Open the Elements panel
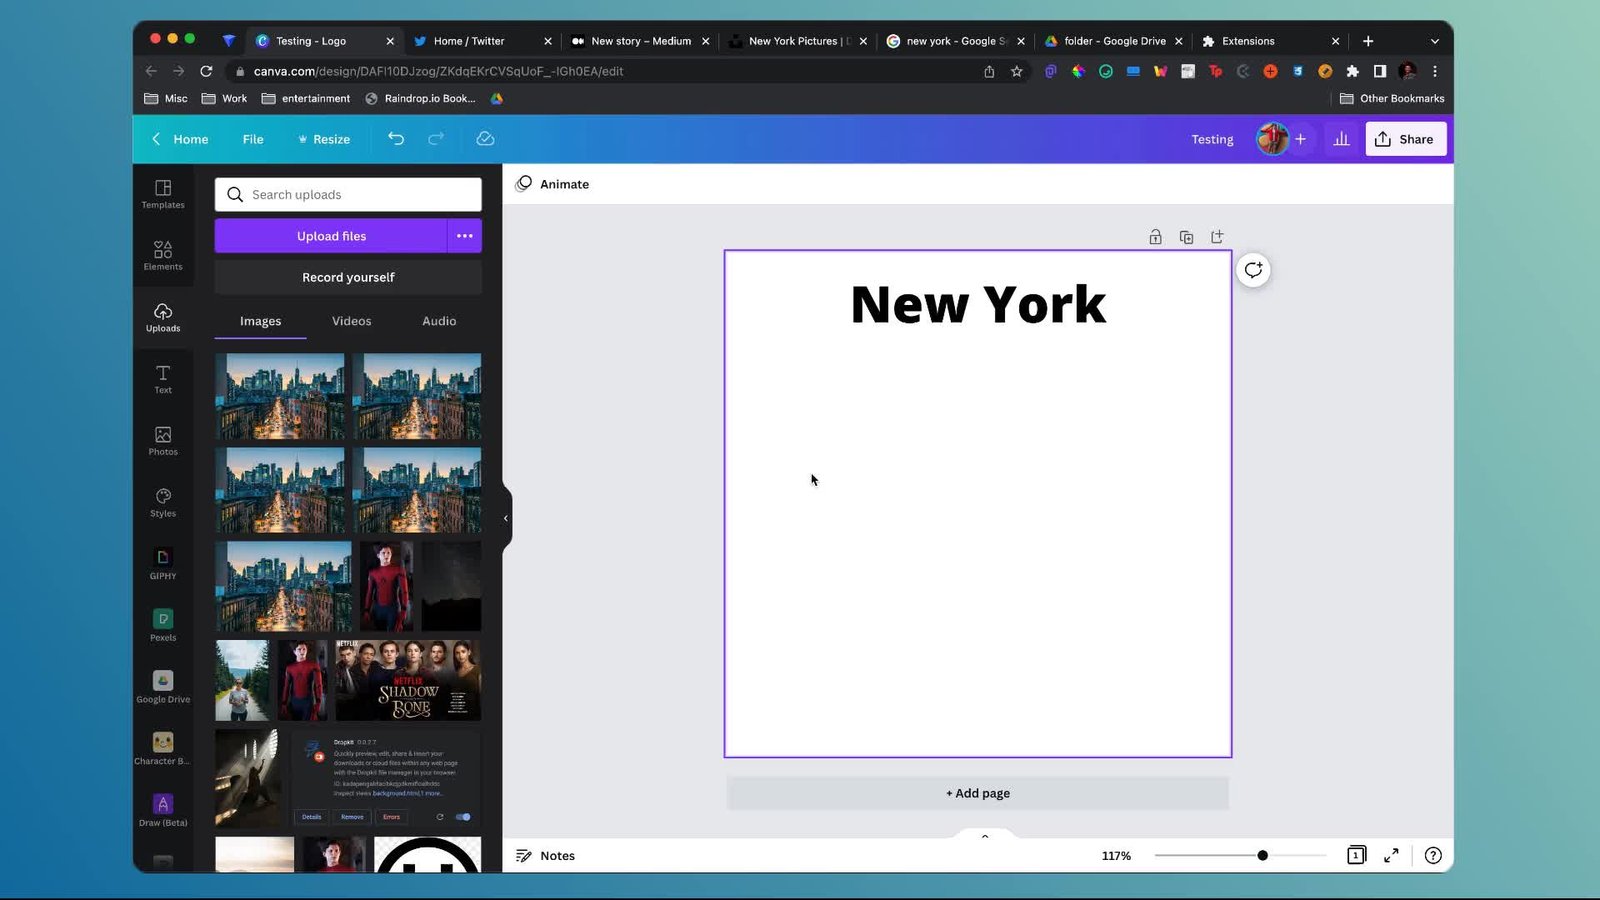This screenshot has height=900, width=1600. (x=163, y=256)
